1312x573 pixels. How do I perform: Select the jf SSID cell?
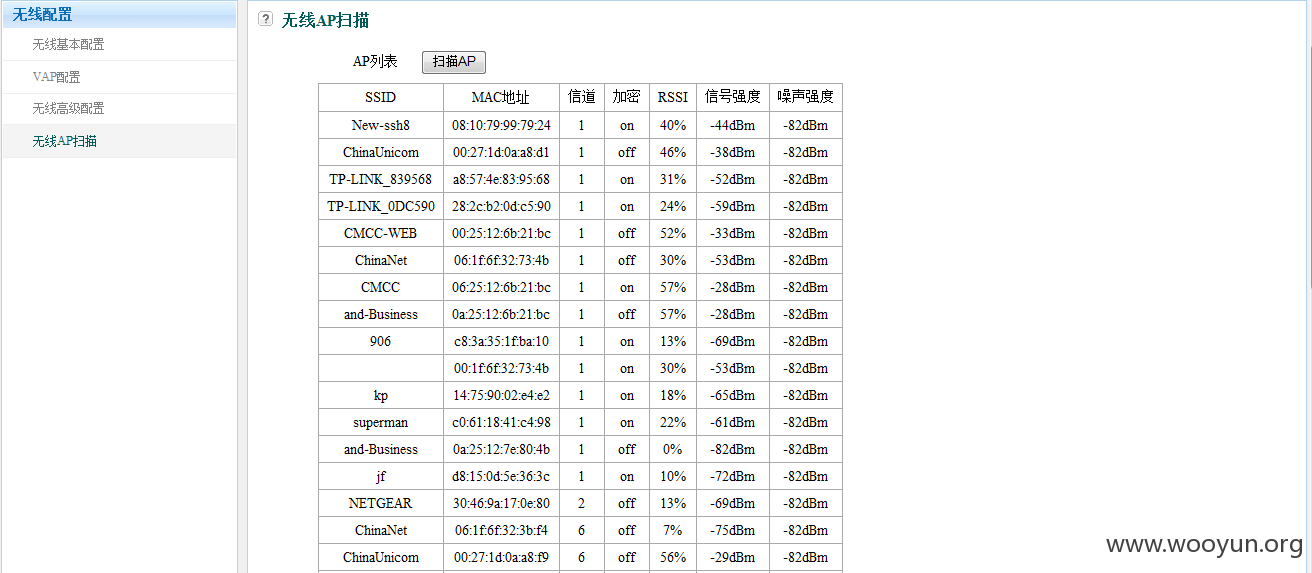tap(381, 476)
